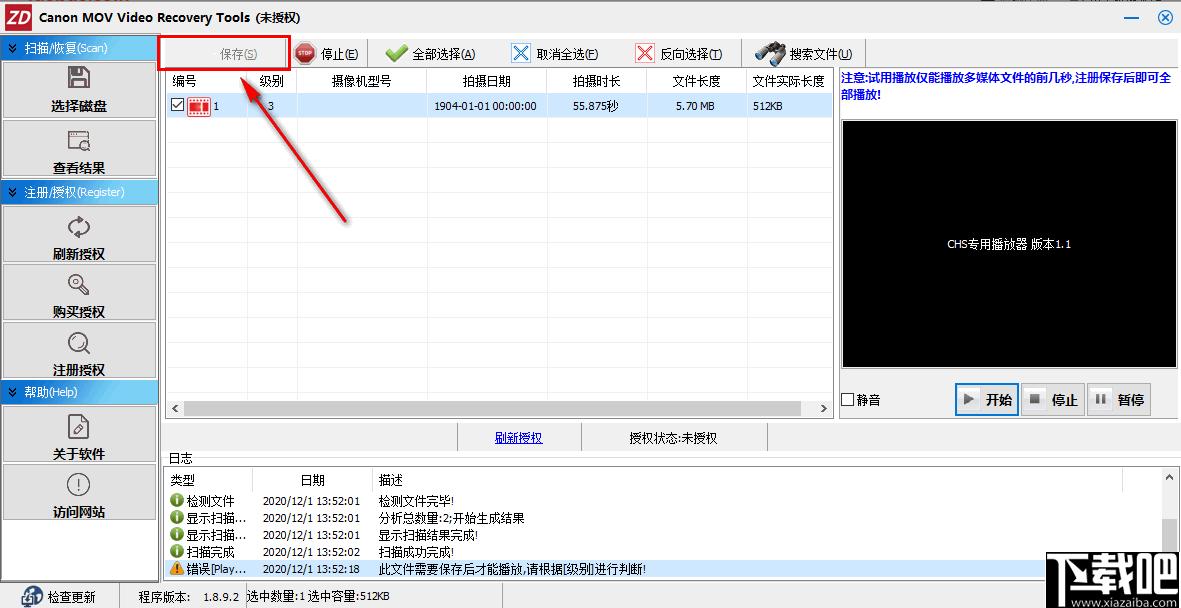Select log entry 显示扫描结果完成!
The height and width of the screenshot is (608, 1181).
tap(429, 535)
